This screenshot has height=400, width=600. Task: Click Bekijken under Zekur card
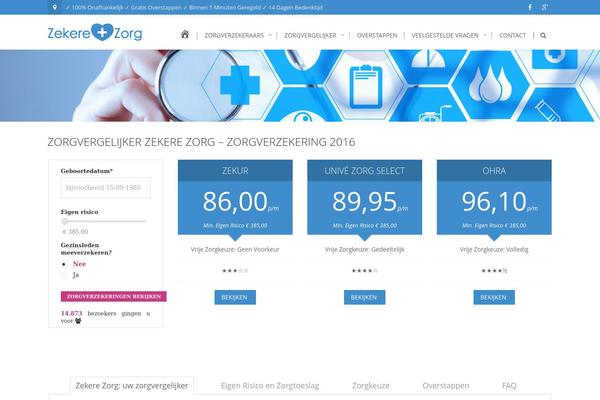(235, 297)
